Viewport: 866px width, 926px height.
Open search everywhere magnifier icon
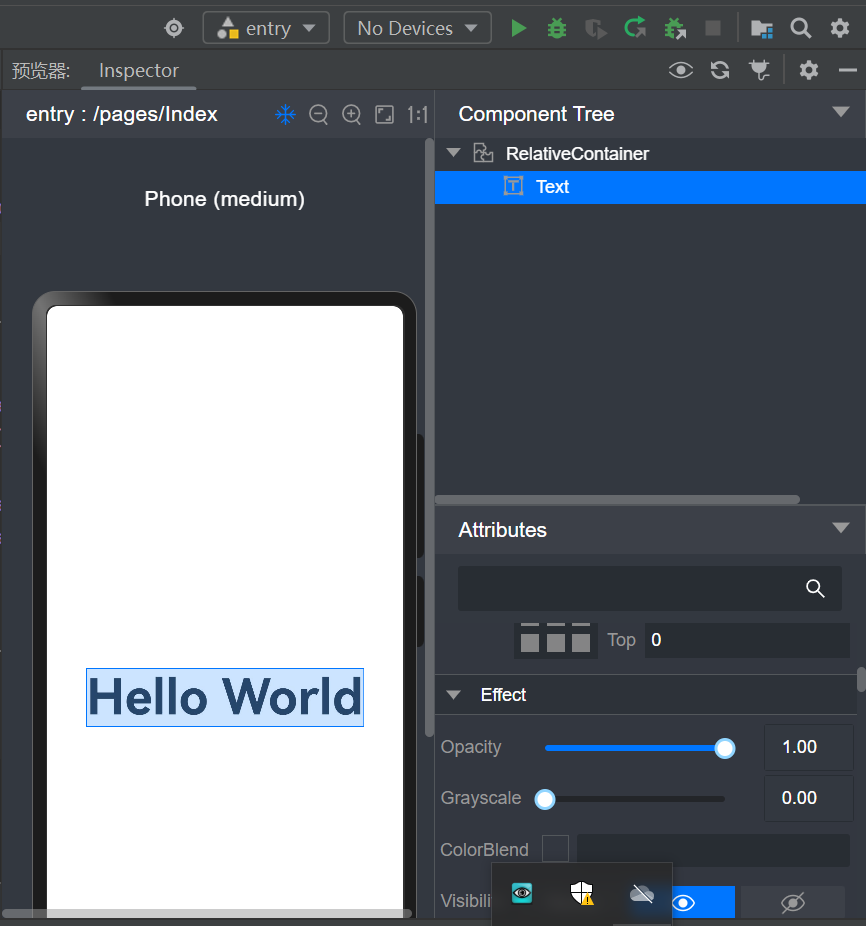pyautogui.click(x=800, y=28)
